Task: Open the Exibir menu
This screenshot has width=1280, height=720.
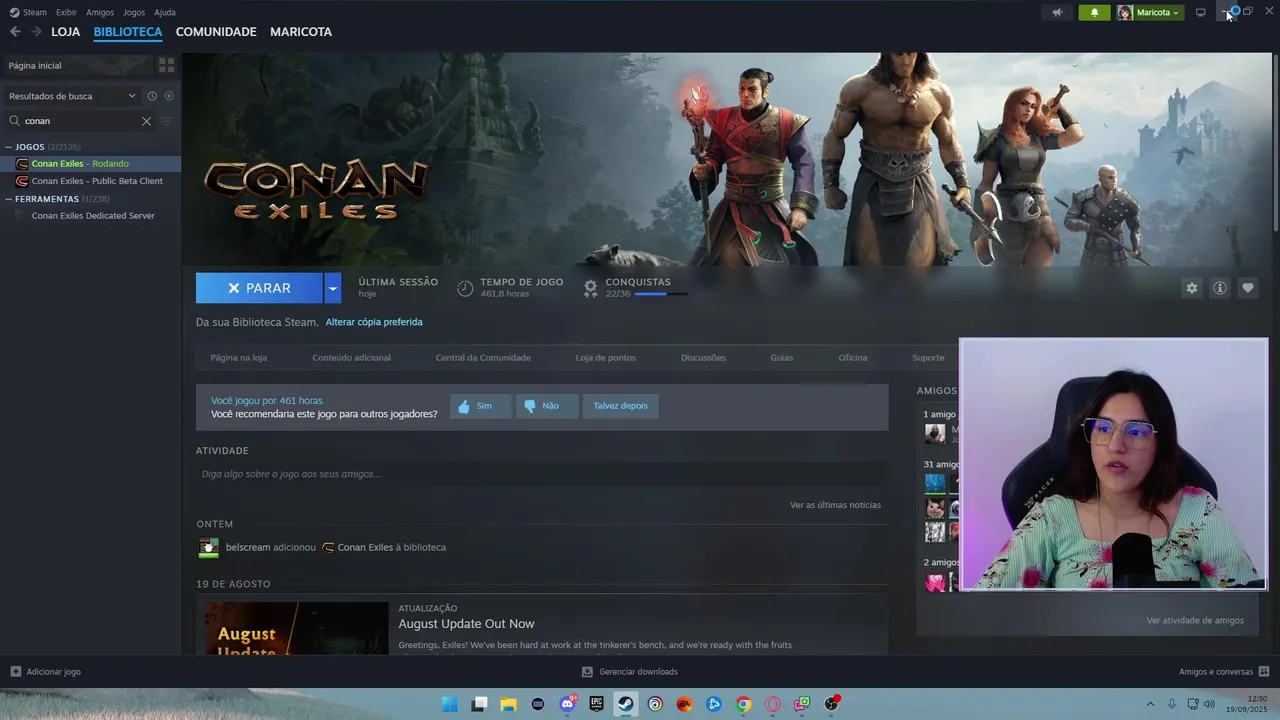Action: click(x=66, y=12)
